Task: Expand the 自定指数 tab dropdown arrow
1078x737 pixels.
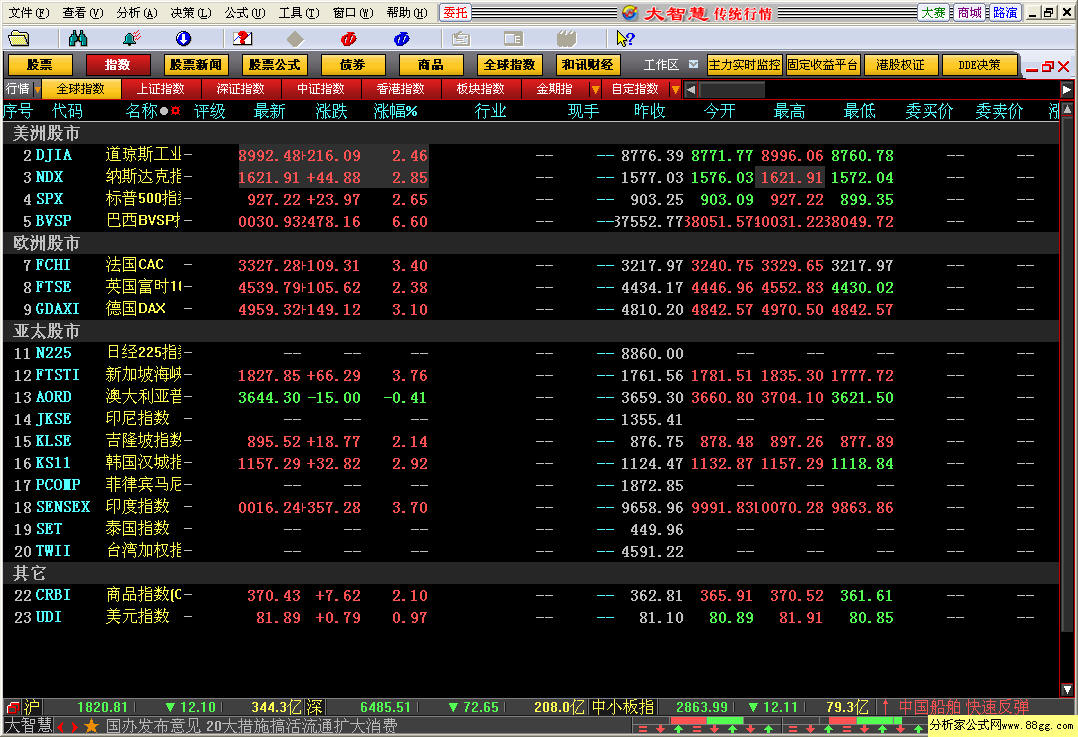Action: pyautogui.click(x=676, y=89)
